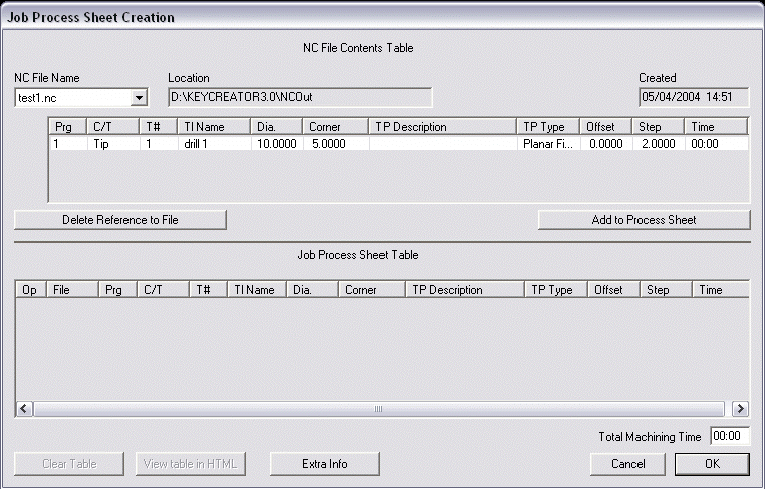765x489 pixels.
Task: Click the Location path field
Action: [300, 97]
